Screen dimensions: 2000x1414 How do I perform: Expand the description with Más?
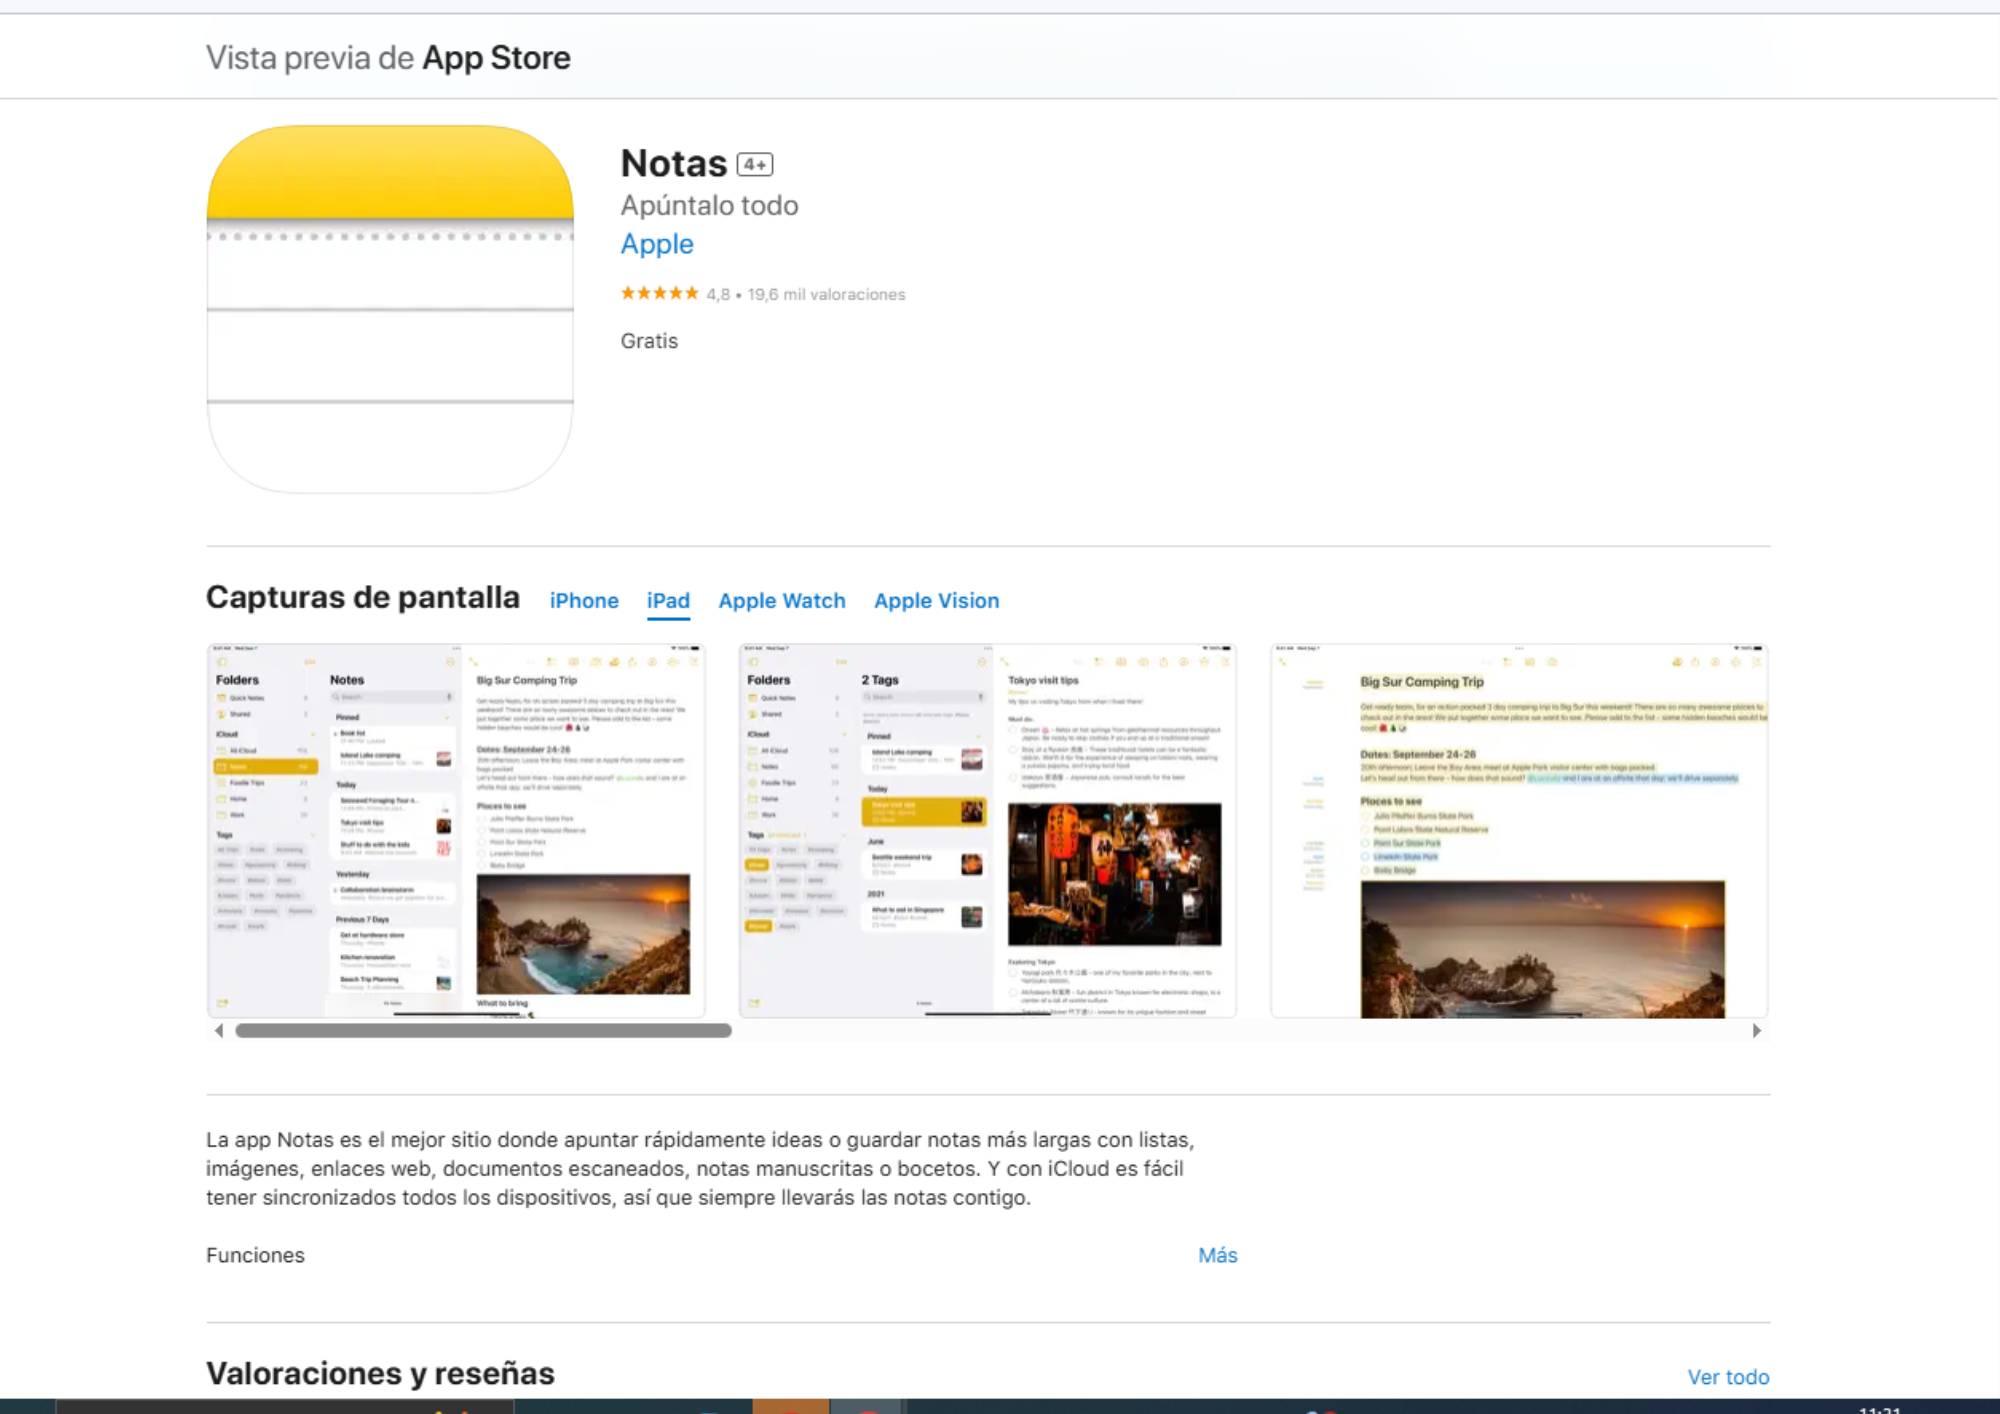click(1217, 1255)
